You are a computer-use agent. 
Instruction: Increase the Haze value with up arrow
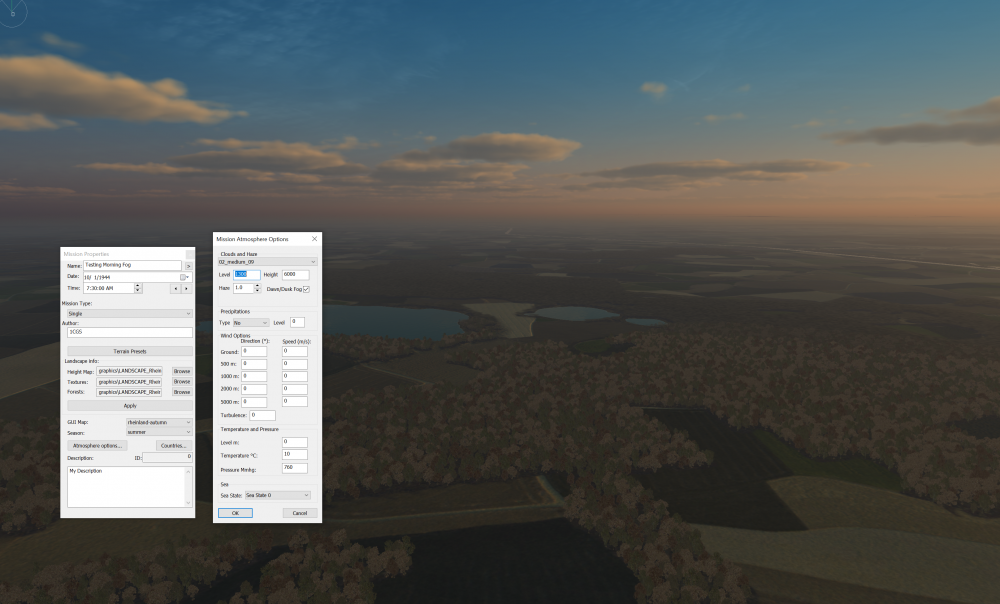click(x=257, y=286)
